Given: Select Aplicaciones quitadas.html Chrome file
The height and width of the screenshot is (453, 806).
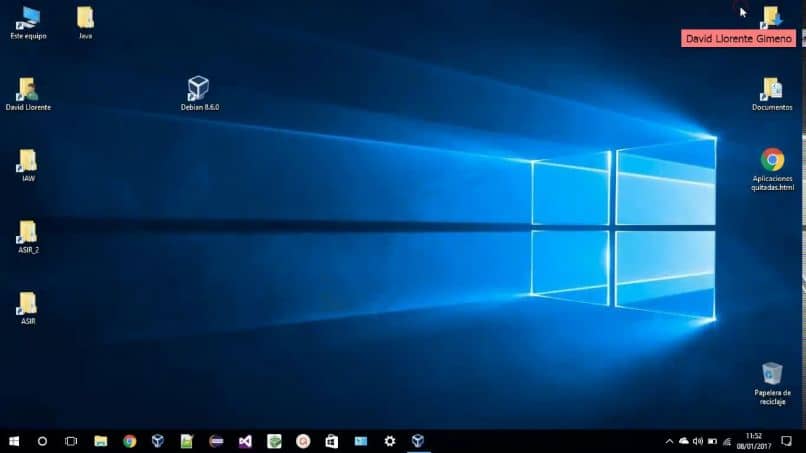Looking at the screenshot, I should [x=772, y=170].
